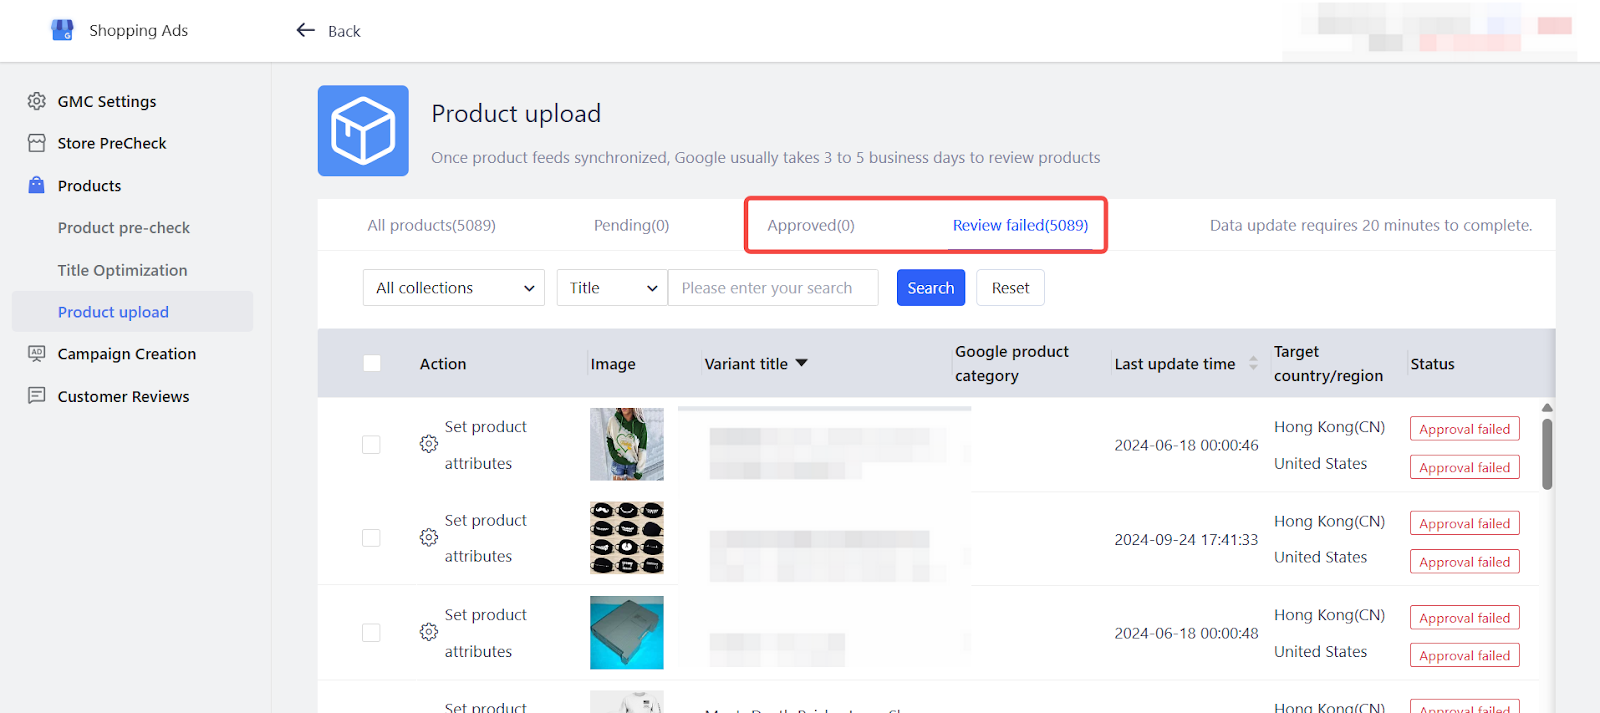Click 'Data update requires 20 minutes' notice

pos(1371,225)
